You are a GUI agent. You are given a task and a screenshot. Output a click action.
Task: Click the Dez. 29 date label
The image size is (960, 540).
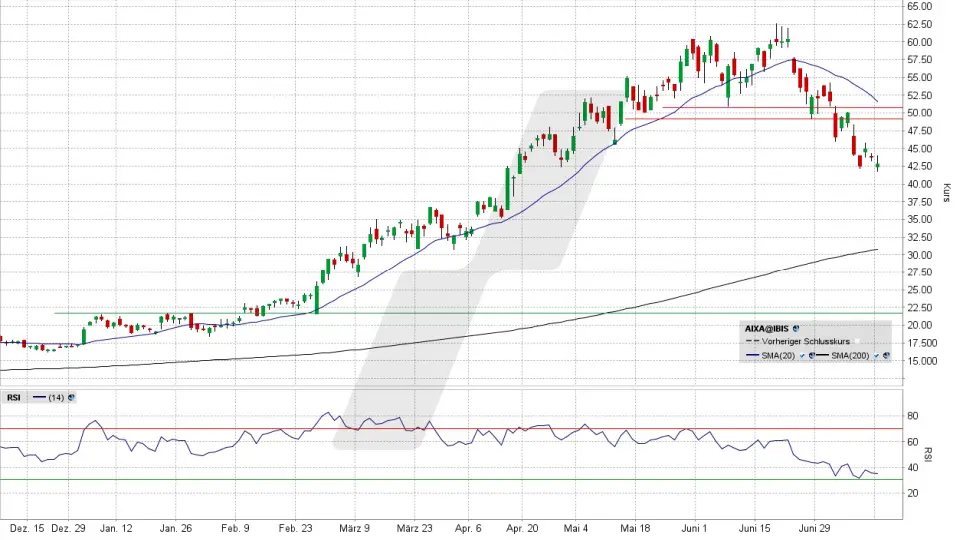(69, 528)
